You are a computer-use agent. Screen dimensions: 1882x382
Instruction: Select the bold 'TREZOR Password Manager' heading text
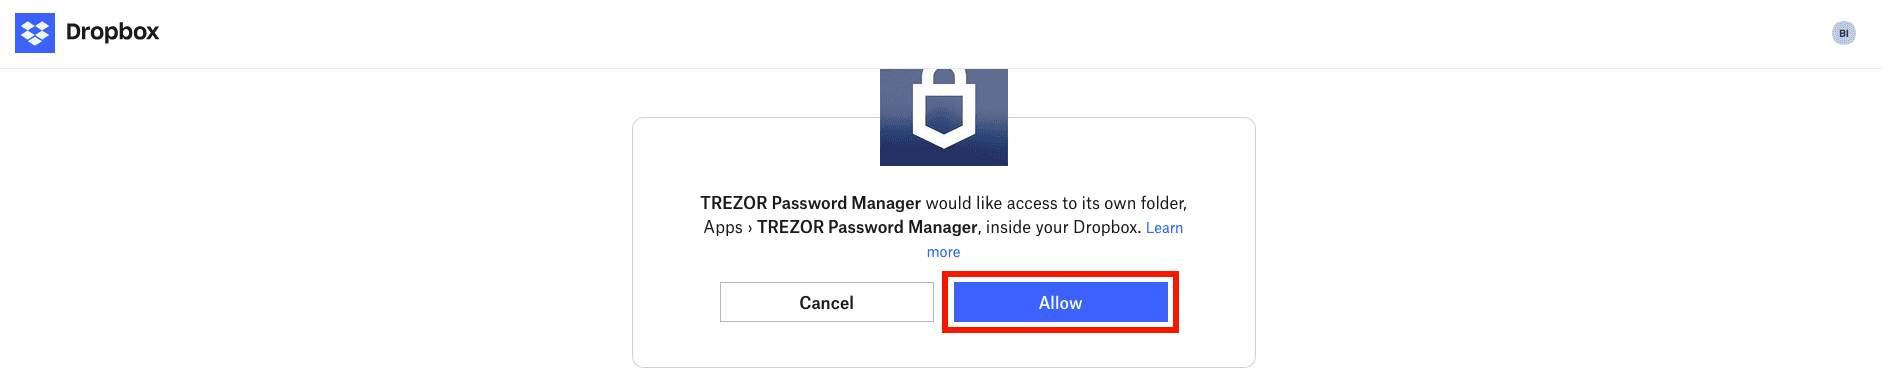810,203
